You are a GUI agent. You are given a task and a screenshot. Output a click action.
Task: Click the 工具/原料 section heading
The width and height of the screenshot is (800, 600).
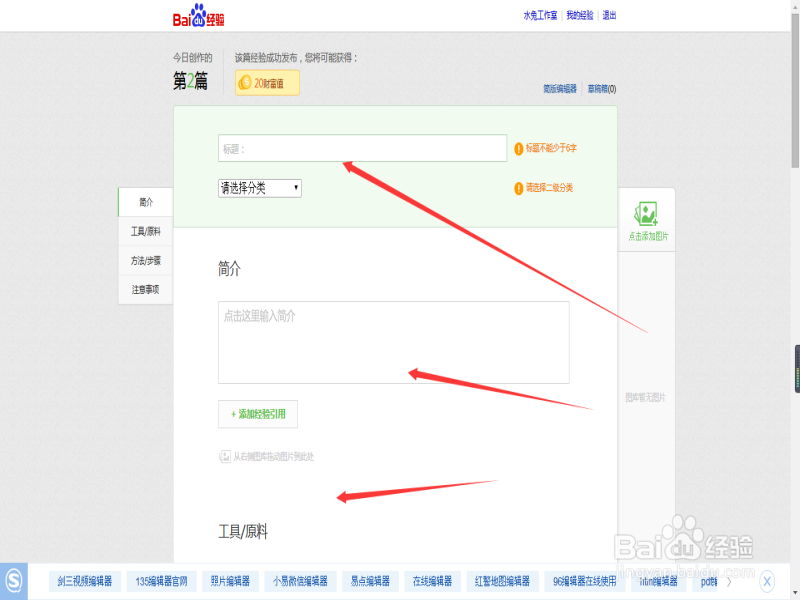coord(243,532)
